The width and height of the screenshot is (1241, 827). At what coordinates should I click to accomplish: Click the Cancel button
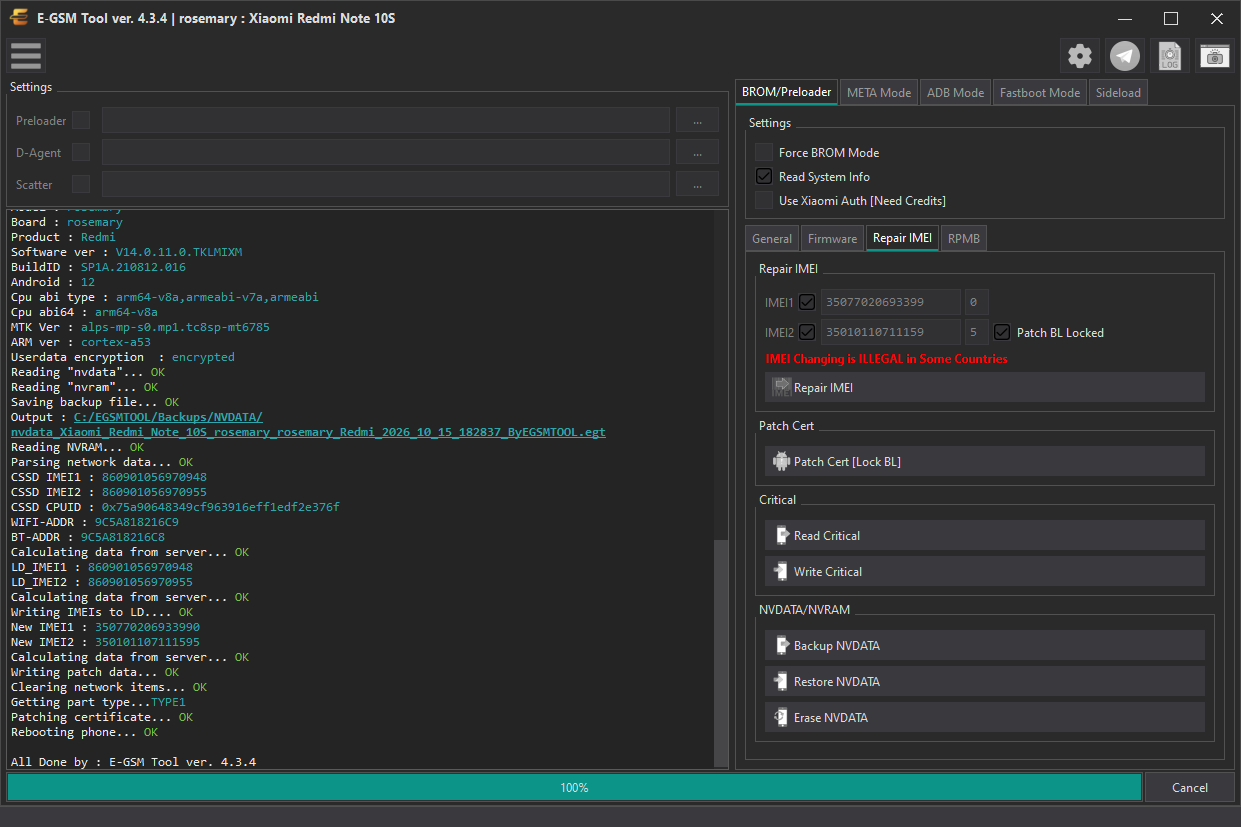click(1189, 787)
